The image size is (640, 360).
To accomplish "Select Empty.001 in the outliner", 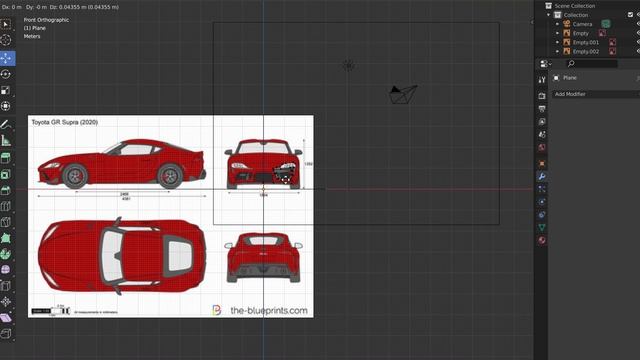I will (x=586, y=42).
